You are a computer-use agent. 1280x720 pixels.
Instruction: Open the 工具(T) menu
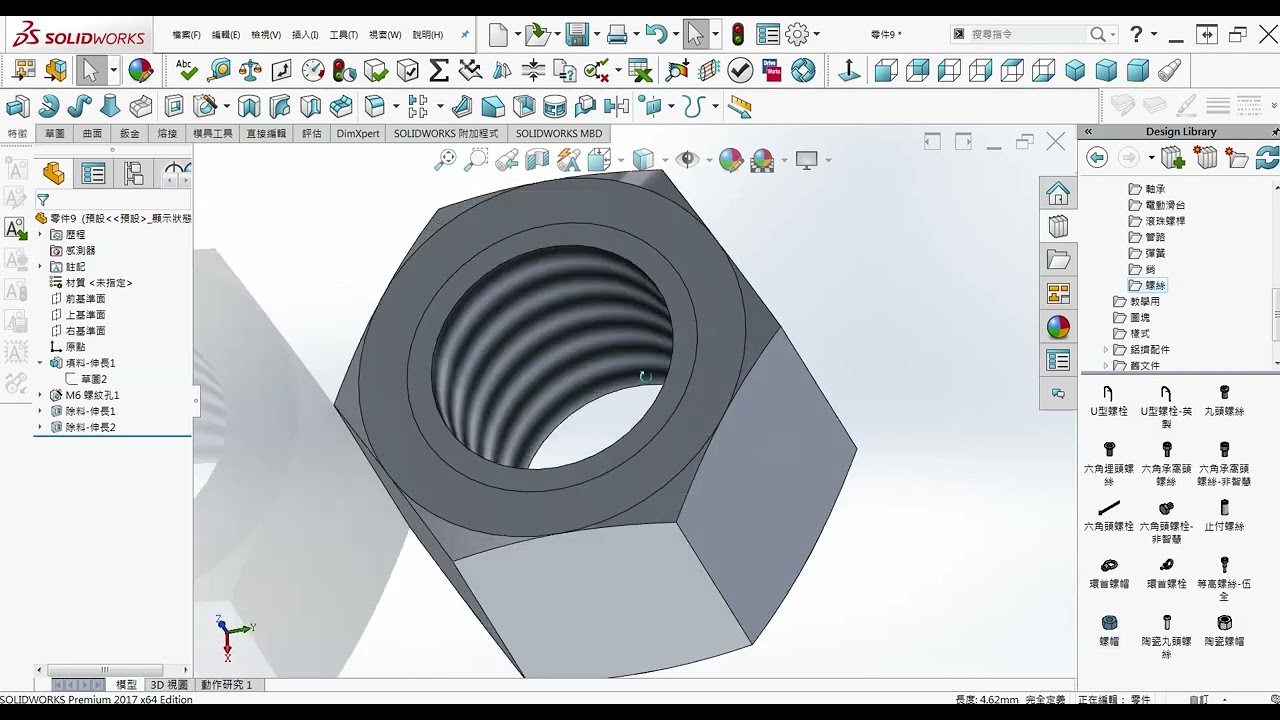click(343, 34)
